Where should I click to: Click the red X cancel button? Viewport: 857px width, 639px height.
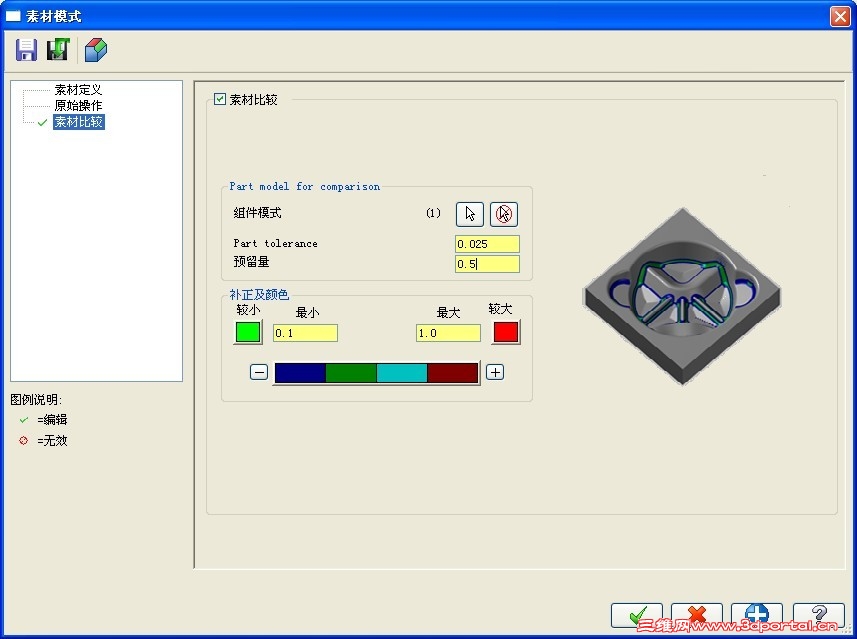pos(697,616)
